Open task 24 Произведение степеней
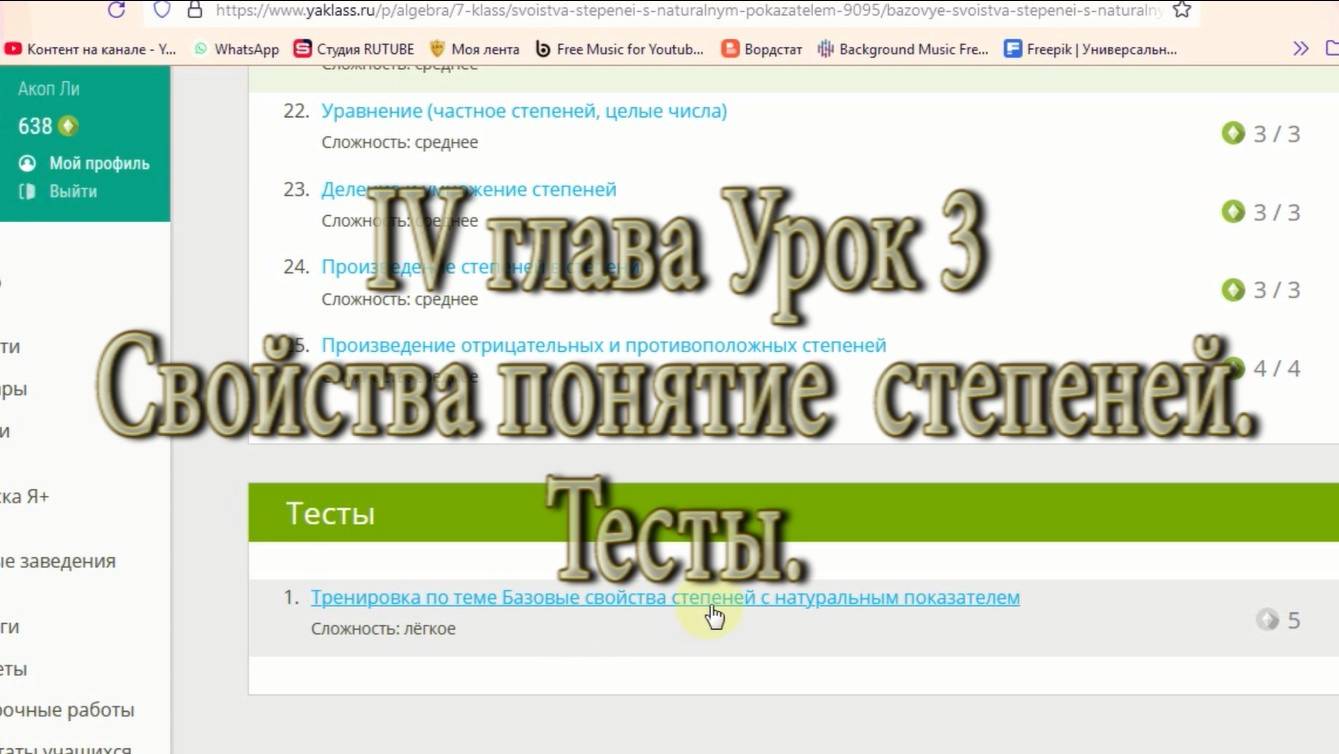 pyautogui.click(x=480, y=267)
